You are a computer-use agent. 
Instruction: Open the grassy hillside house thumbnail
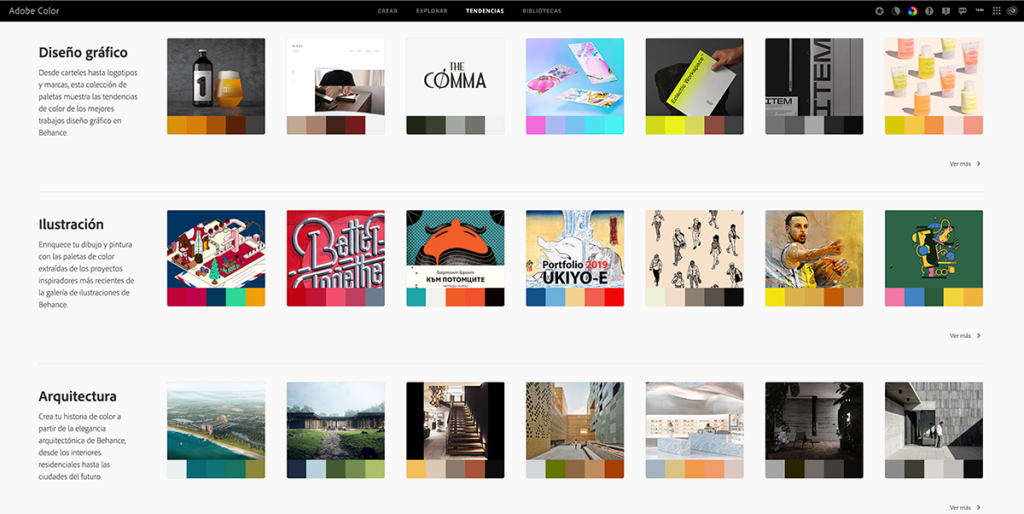pos(336,421)
